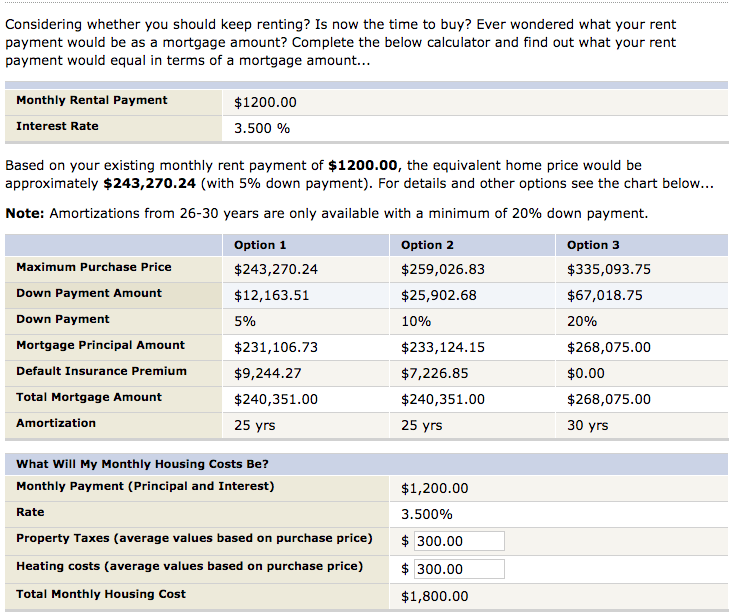Image resolution: width=730 pixels, height=613 pixels.
Task: Click Option 1 purchase price $243,270.24 in table
Action: pos(276,269)
